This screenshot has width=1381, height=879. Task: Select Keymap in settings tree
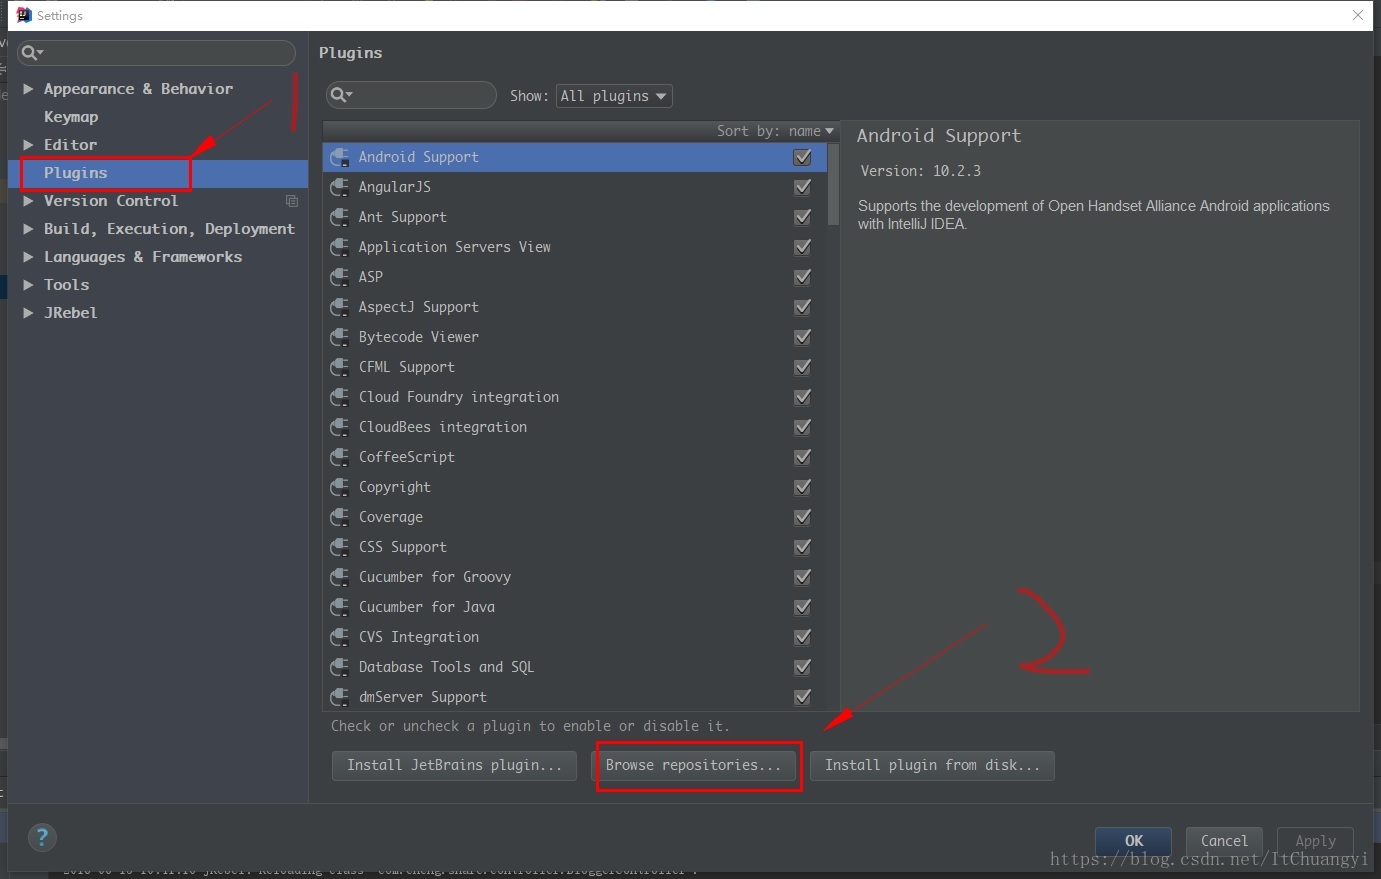[x=71, y=117]
